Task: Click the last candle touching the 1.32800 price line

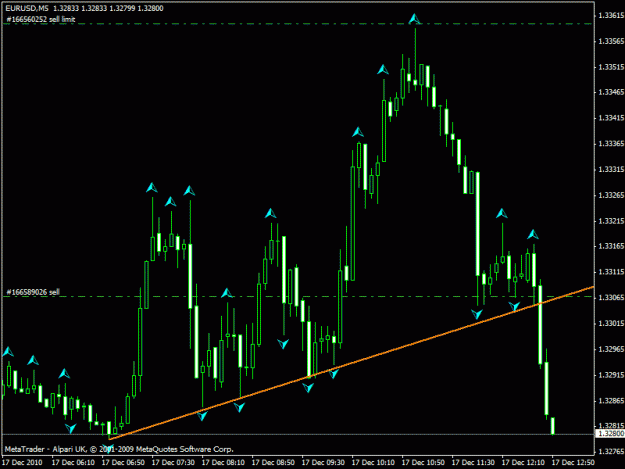Action: [553, 426]
